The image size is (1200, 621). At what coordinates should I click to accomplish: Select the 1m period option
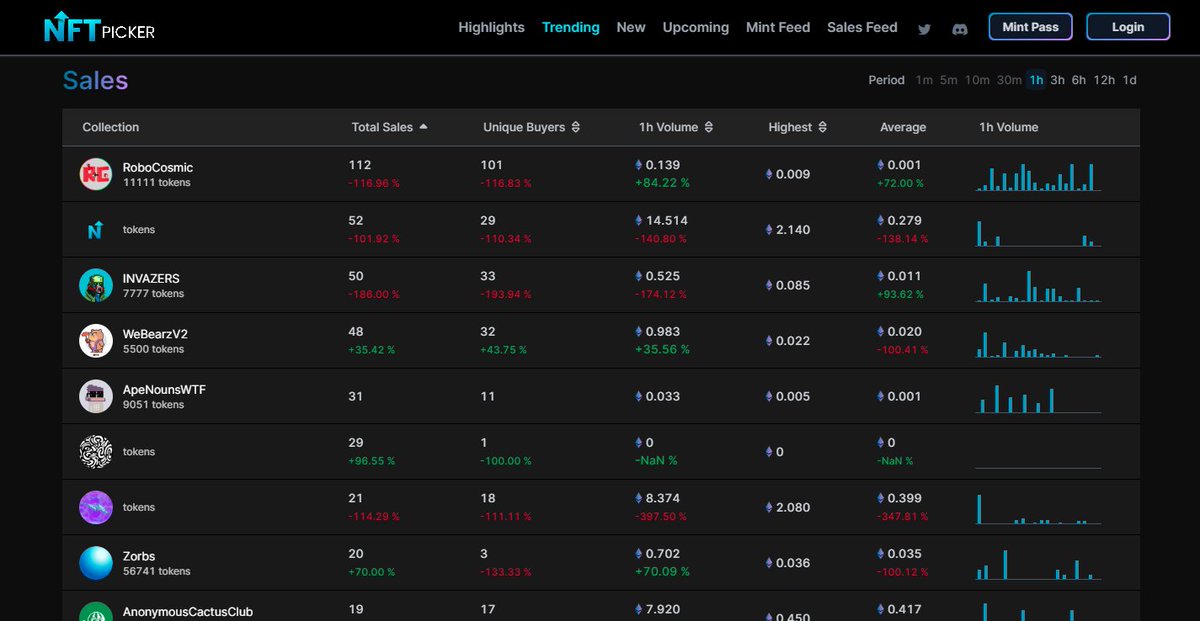[924, 80]
